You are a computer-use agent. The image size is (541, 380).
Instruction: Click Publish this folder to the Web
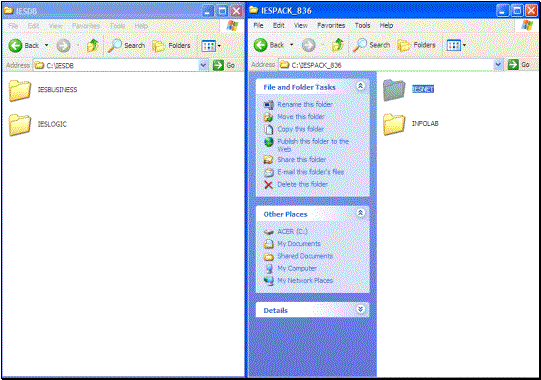coord(313,145)
